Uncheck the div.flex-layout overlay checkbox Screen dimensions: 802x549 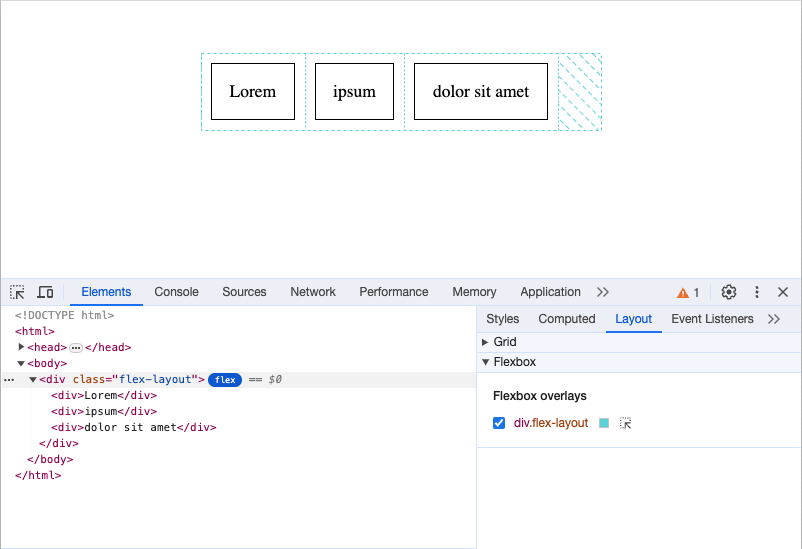[499, 423]
